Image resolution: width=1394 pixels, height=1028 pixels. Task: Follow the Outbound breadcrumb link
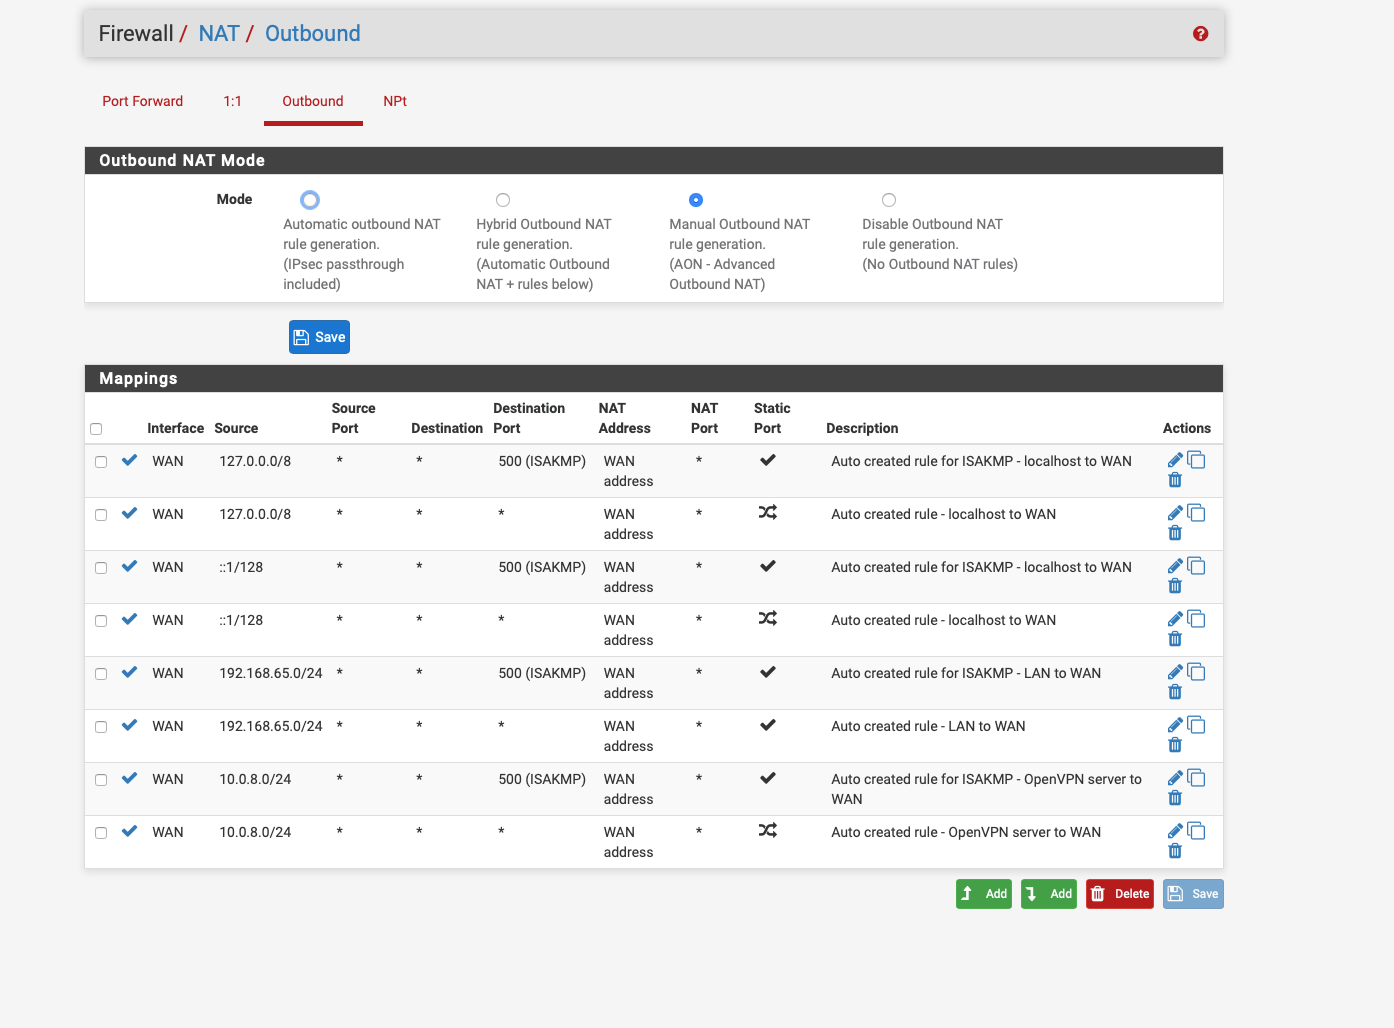tap(313, 33)
